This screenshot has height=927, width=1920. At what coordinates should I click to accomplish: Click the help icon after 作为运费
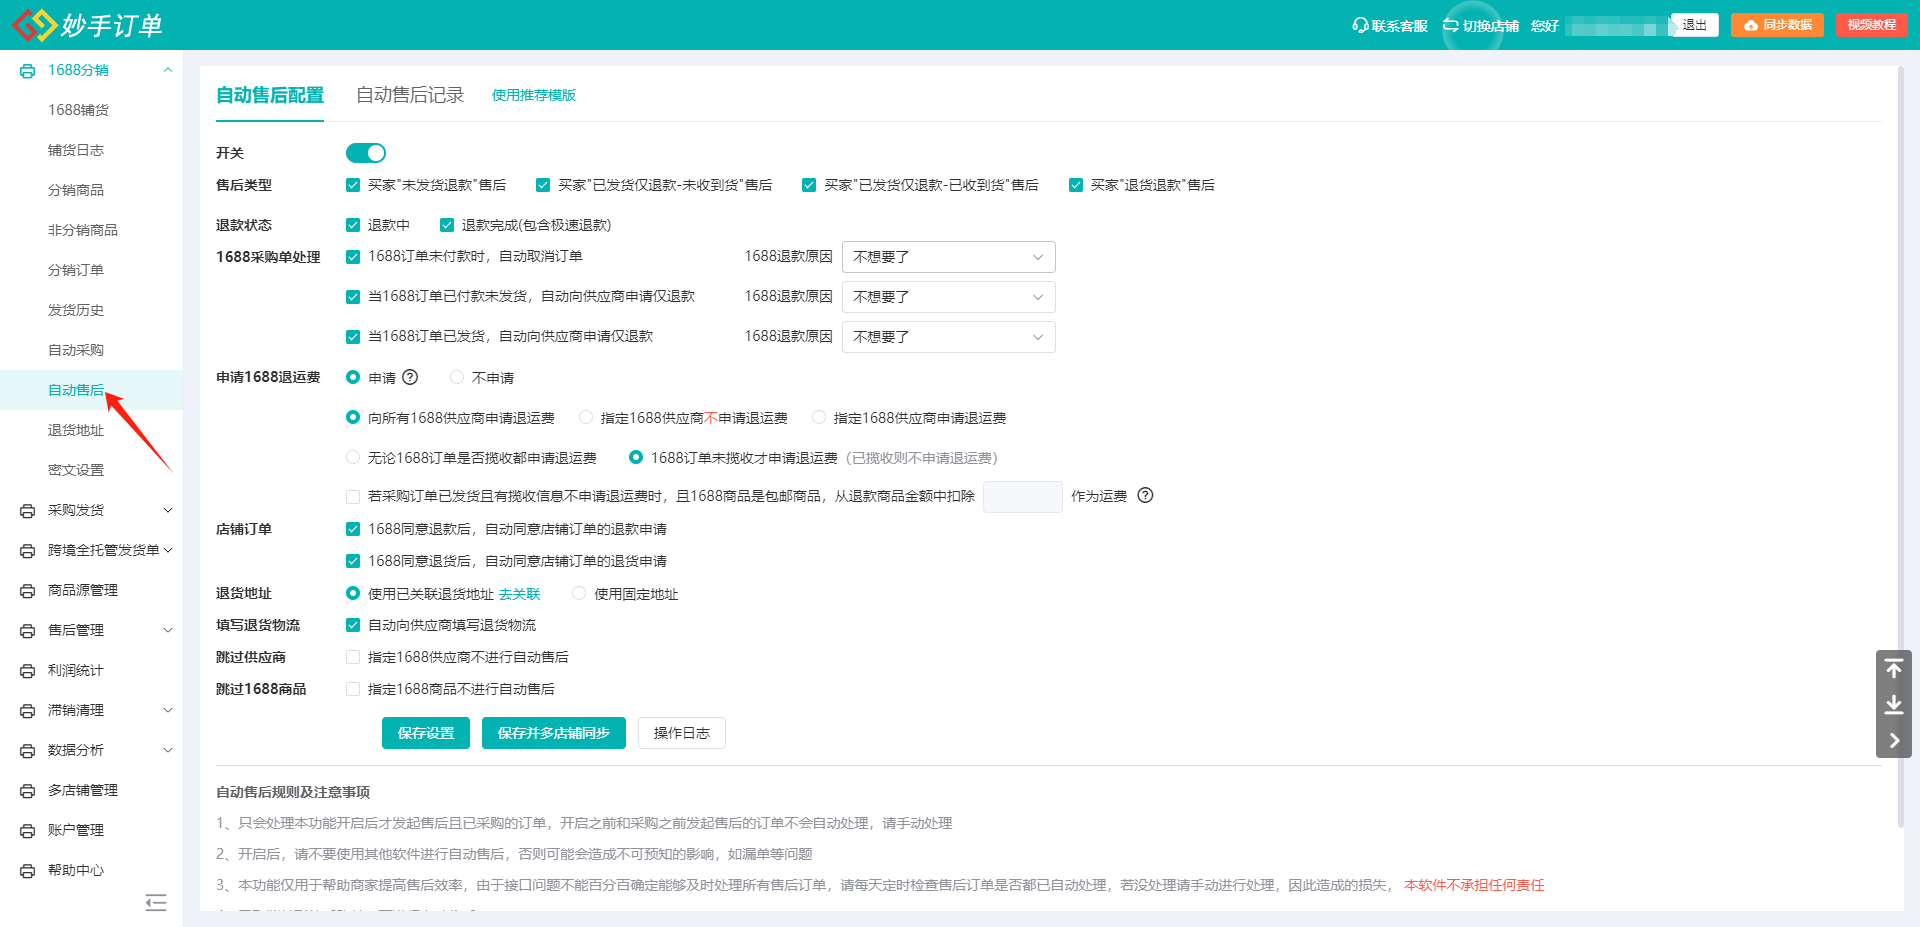point(1146,495)
